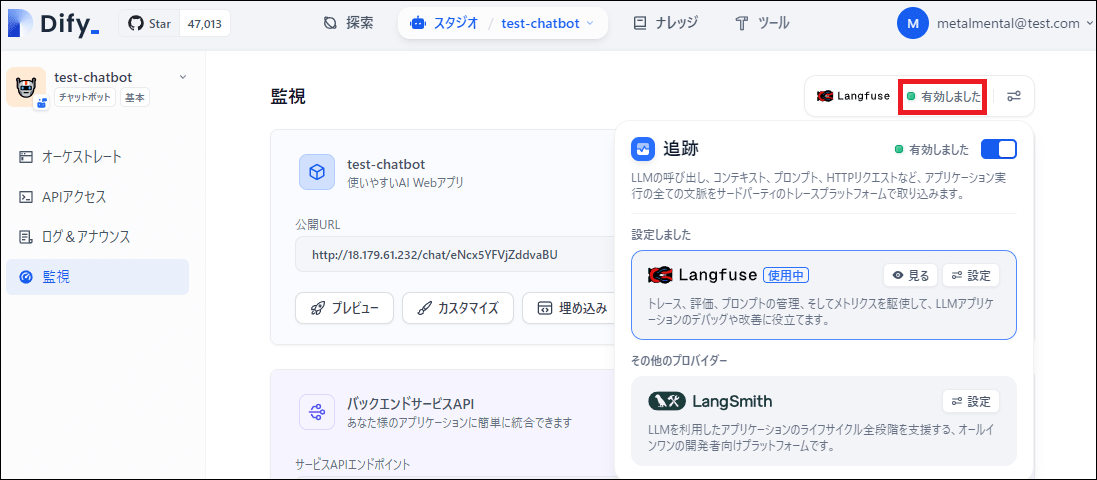
Task: Expand the test-chatbot app dropdown in sidebar
Action: tap(182, 77)
